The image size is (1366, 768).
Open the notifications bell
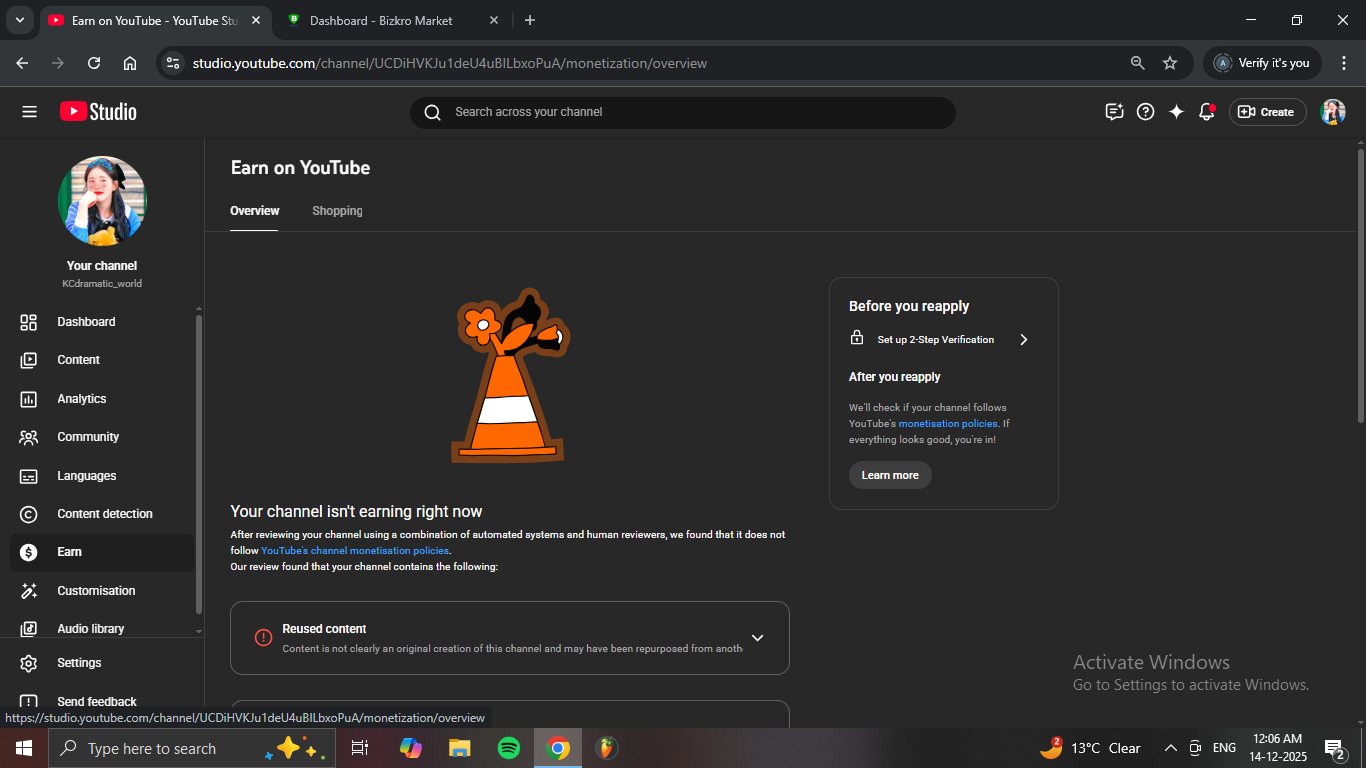click(x=1207, y=112)
